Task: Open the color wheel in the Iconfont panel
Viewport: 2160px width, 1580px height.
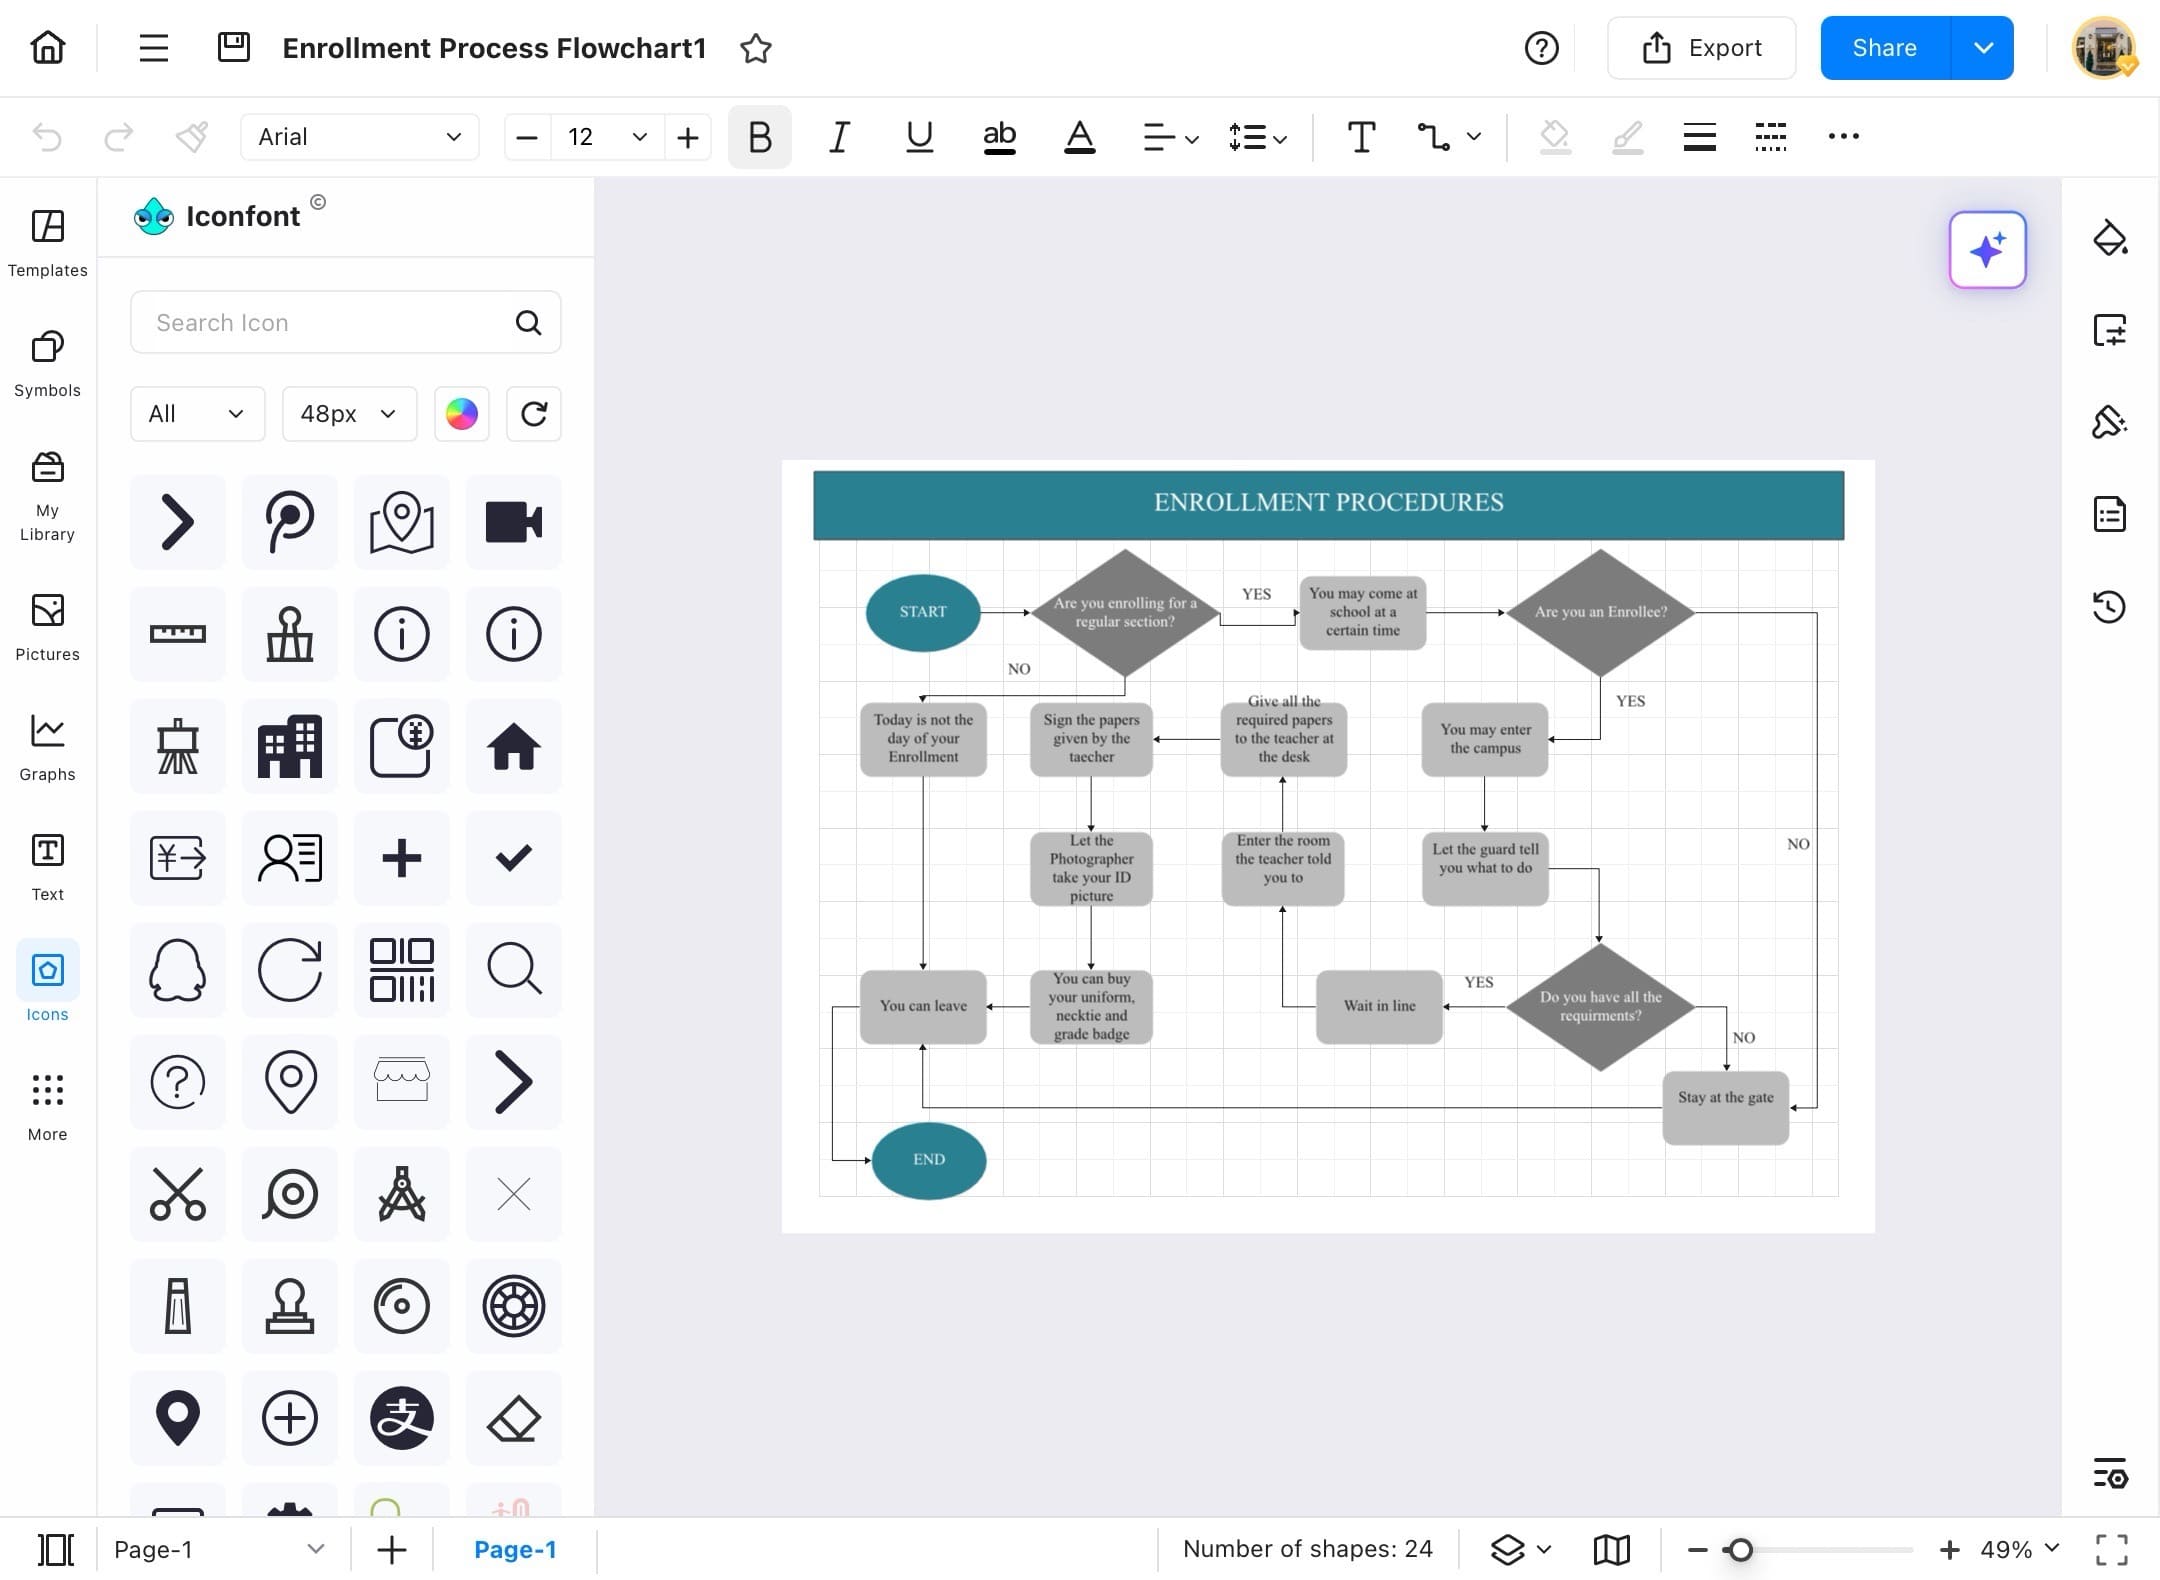Action: (461, 413)
